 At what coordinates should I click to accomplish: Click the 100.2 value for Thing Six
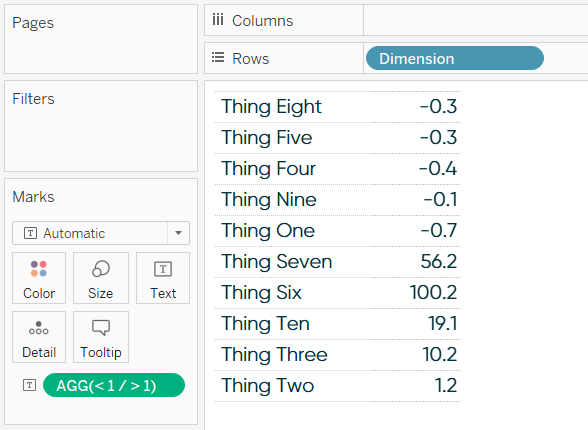pyautogui.click(x=433, y=292)
